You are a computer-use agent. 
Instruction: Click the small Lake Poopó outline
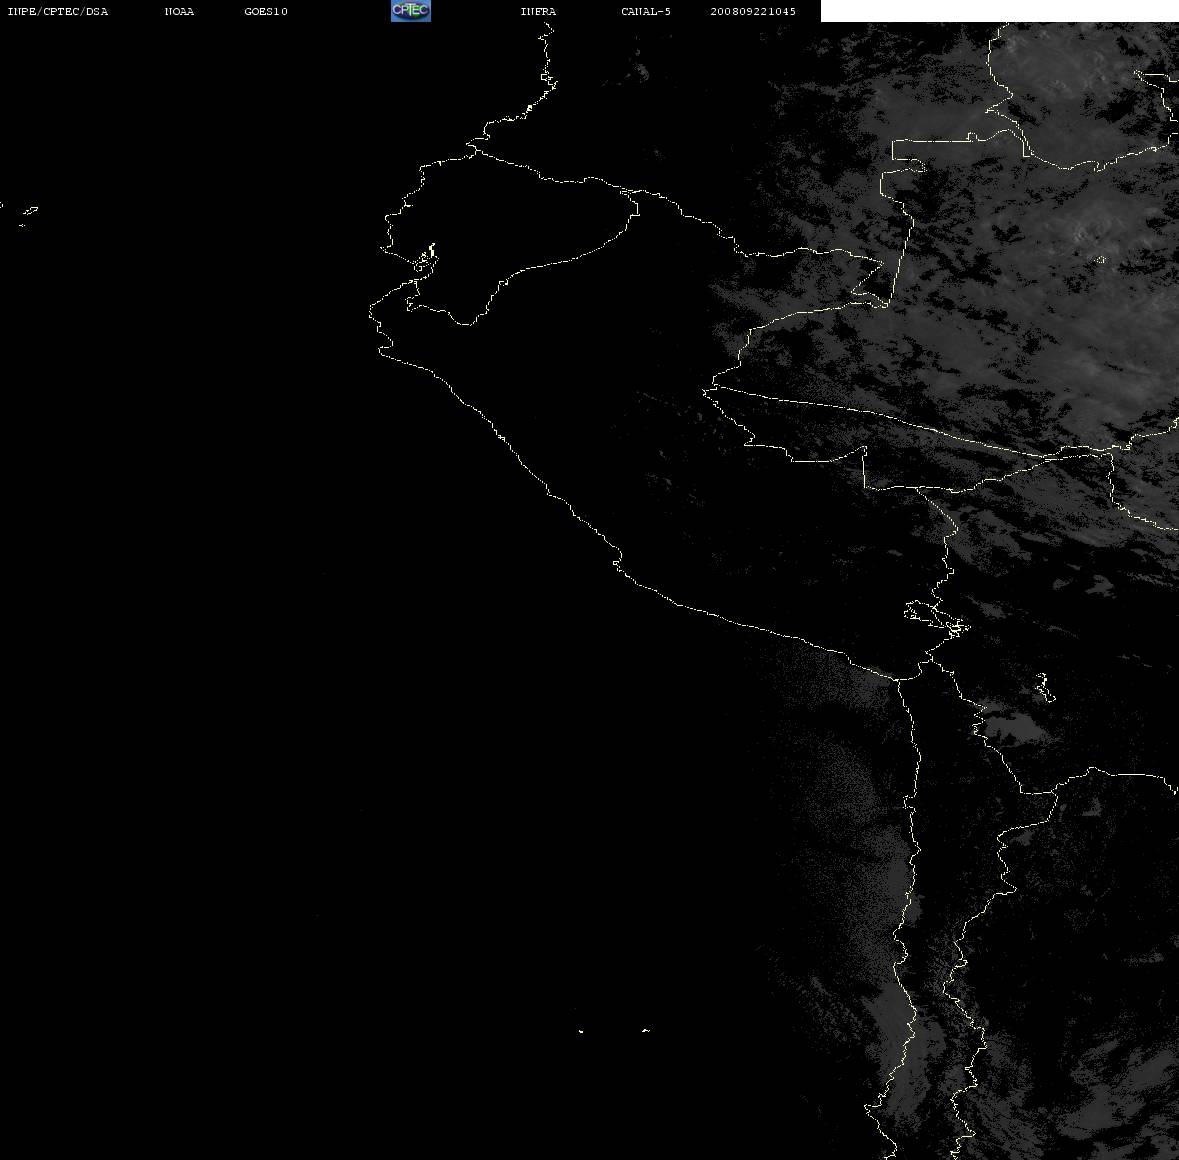pyautogui.click(x=1043, y=687)
